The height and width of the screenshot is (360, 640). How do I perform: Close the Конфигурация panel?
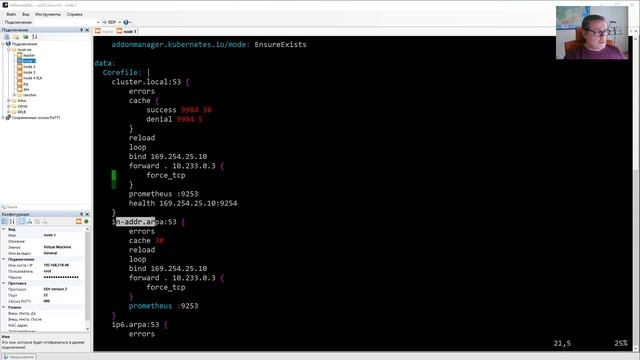click(x=87, y=214)
